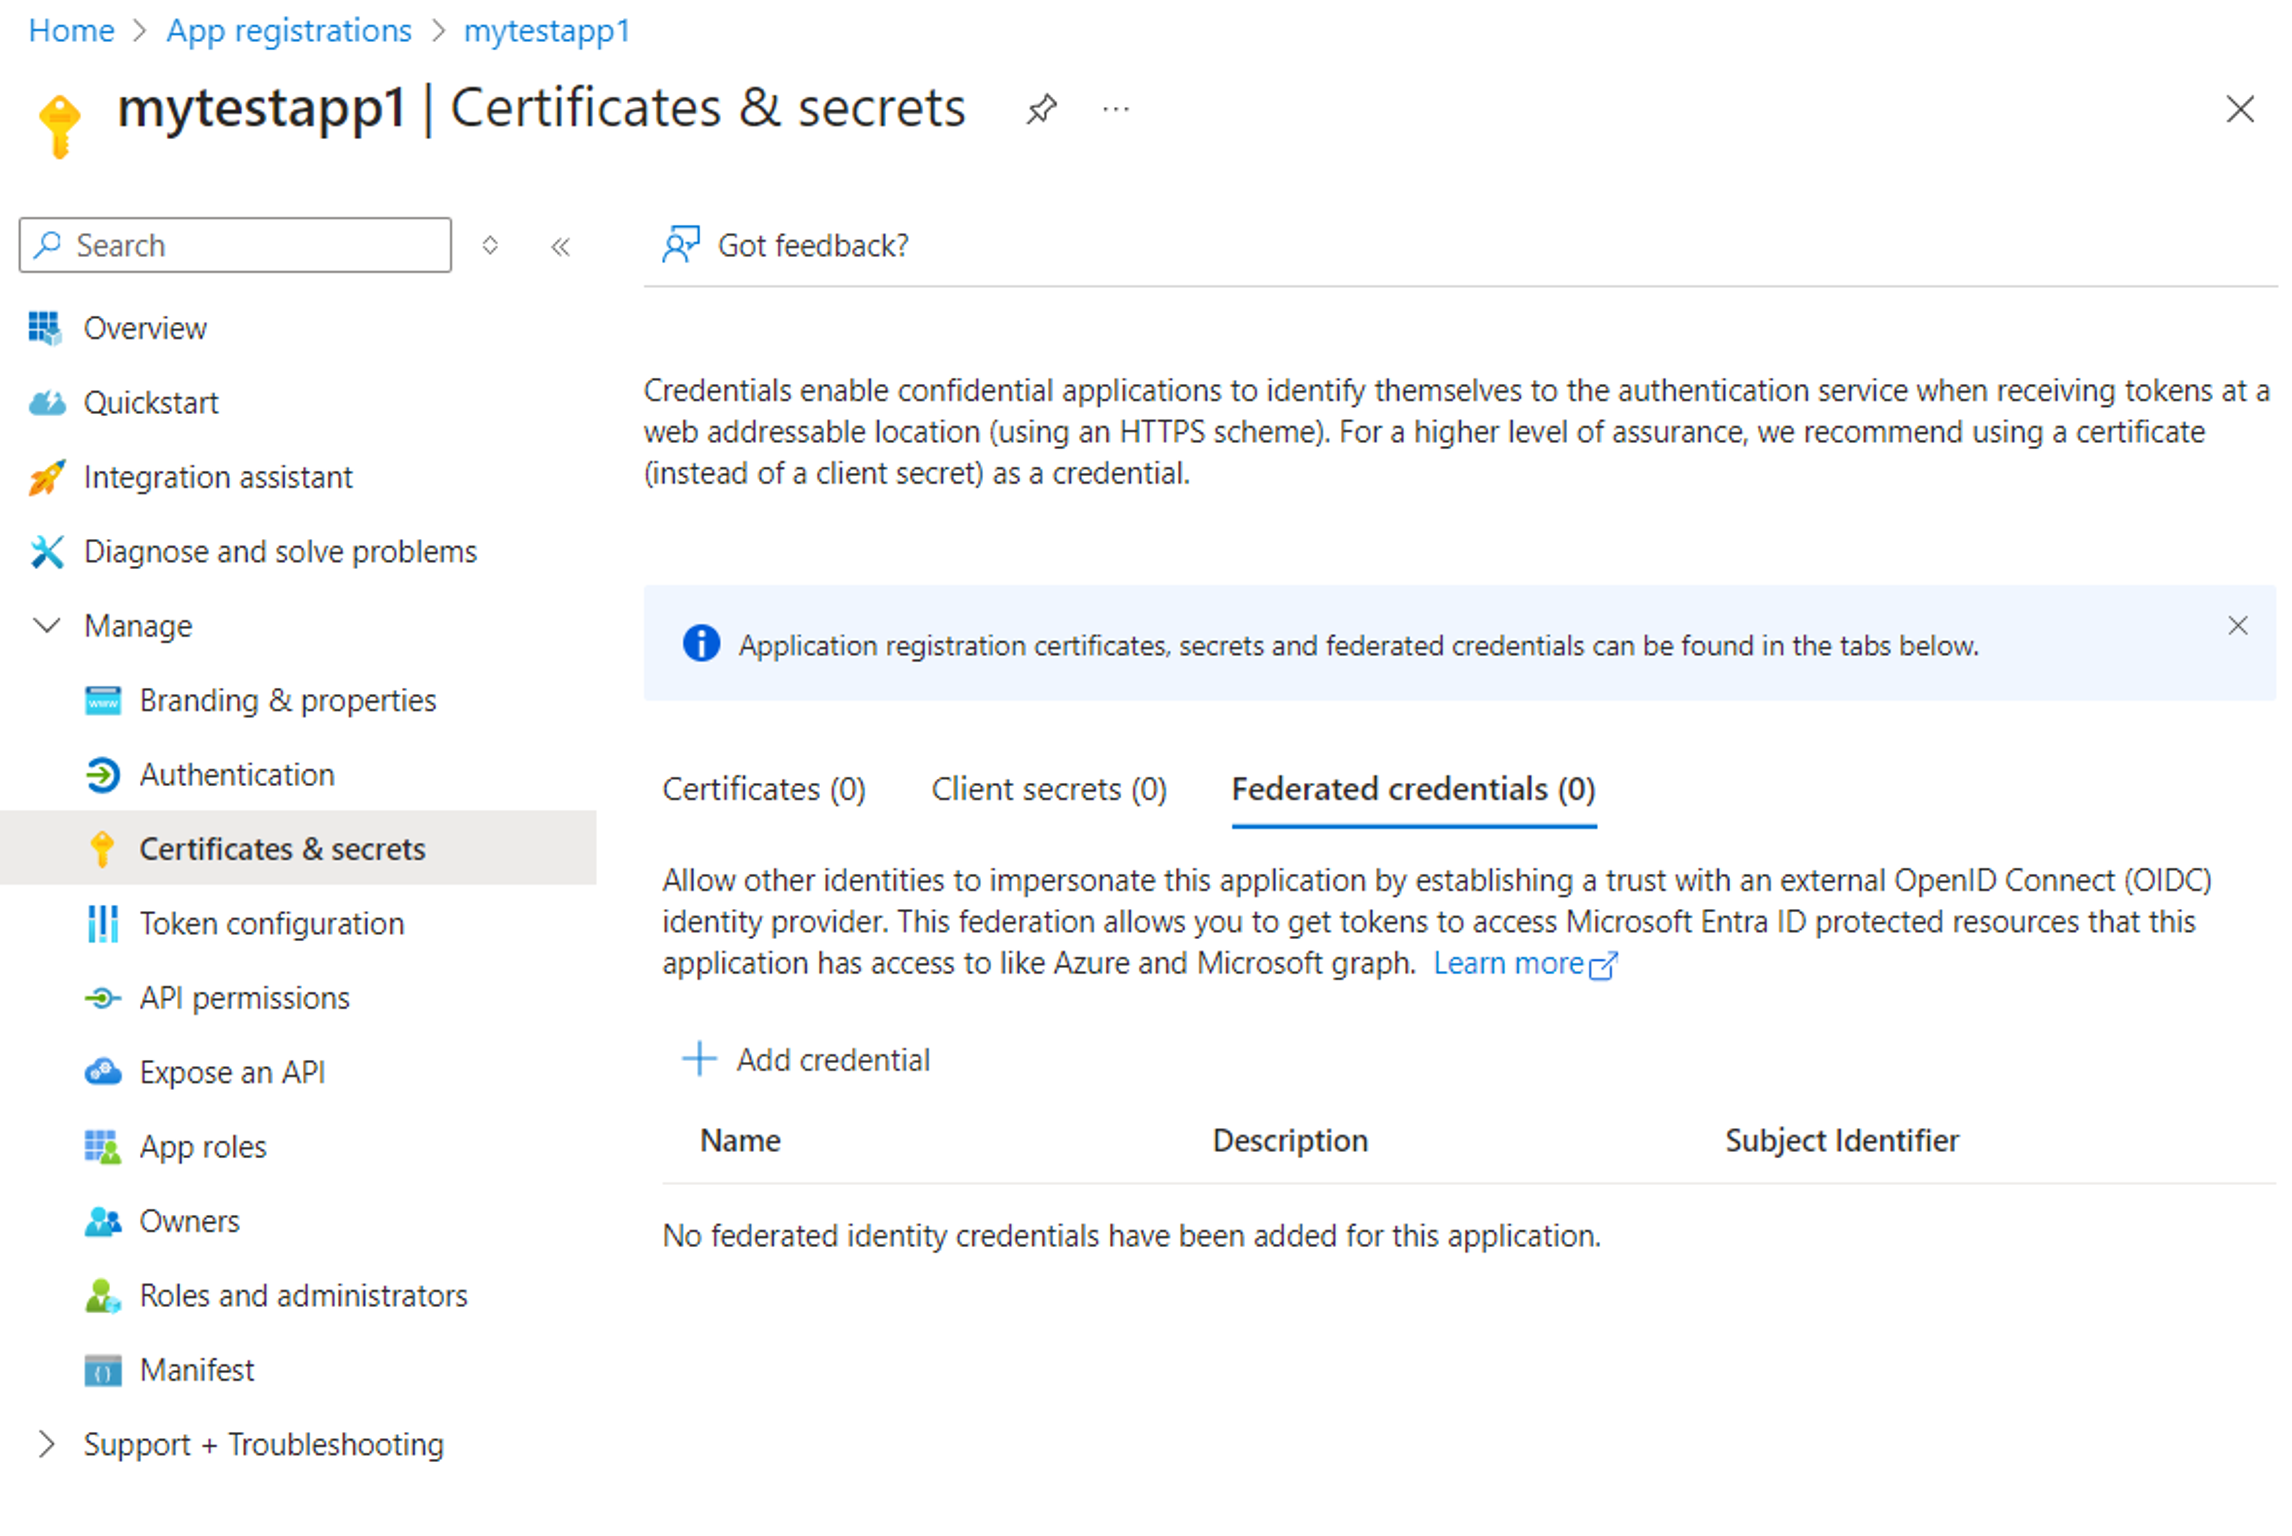The image size is (2292, 1536).
Task: Select the Client secrets tab
Action: (1046, 789)
